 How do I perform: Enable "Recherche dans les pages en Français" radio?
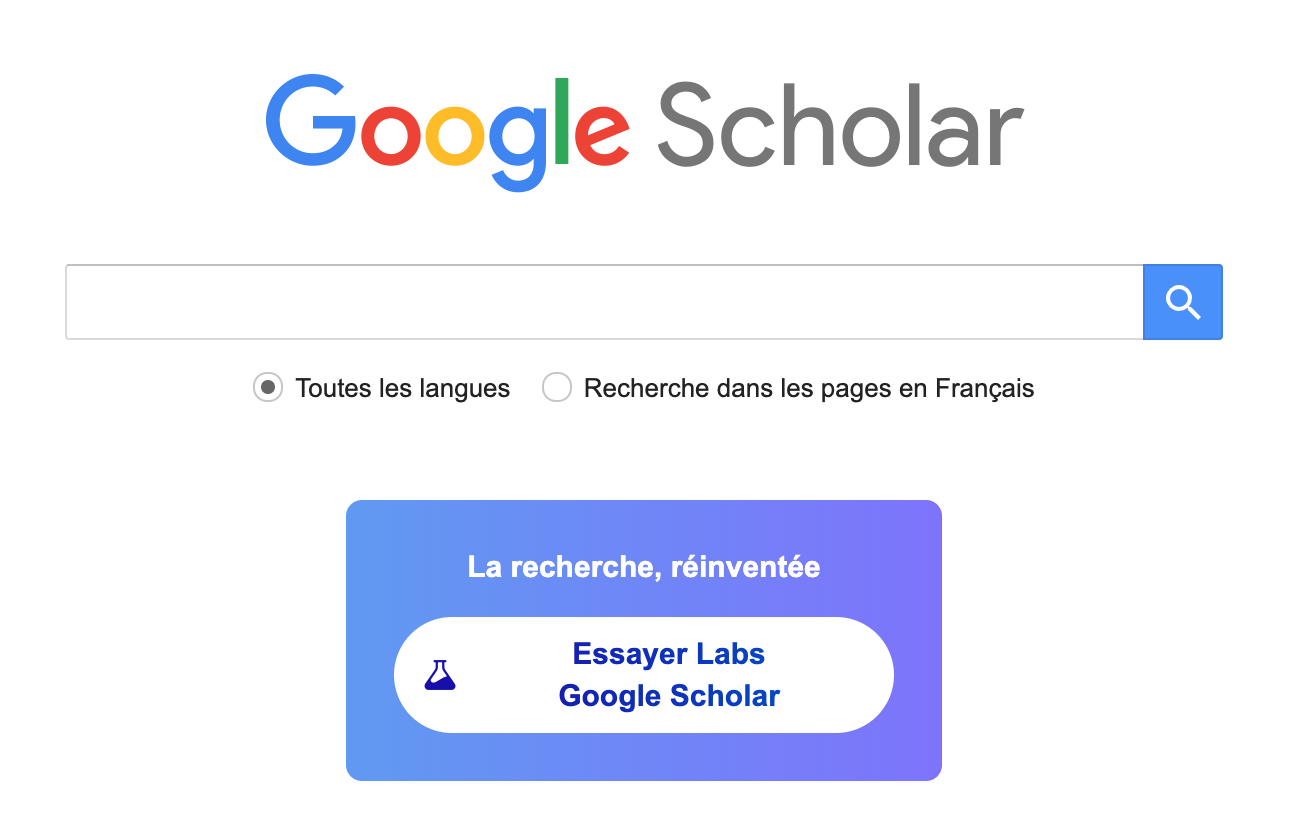pyautogui.click(x=556, y=387)
